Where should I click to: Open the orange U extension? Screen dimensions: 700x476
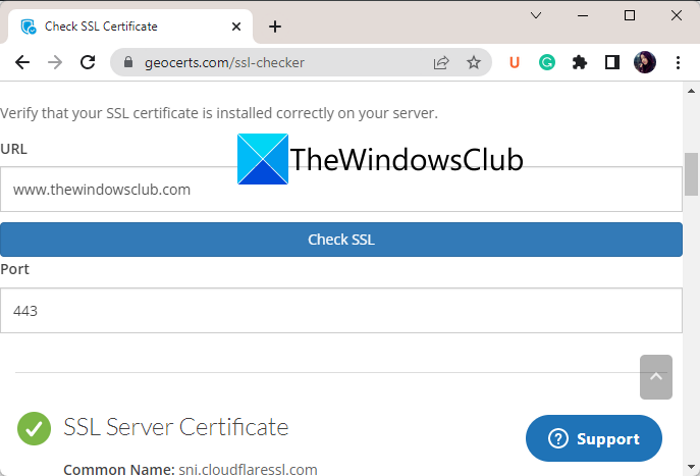(514, 63)
